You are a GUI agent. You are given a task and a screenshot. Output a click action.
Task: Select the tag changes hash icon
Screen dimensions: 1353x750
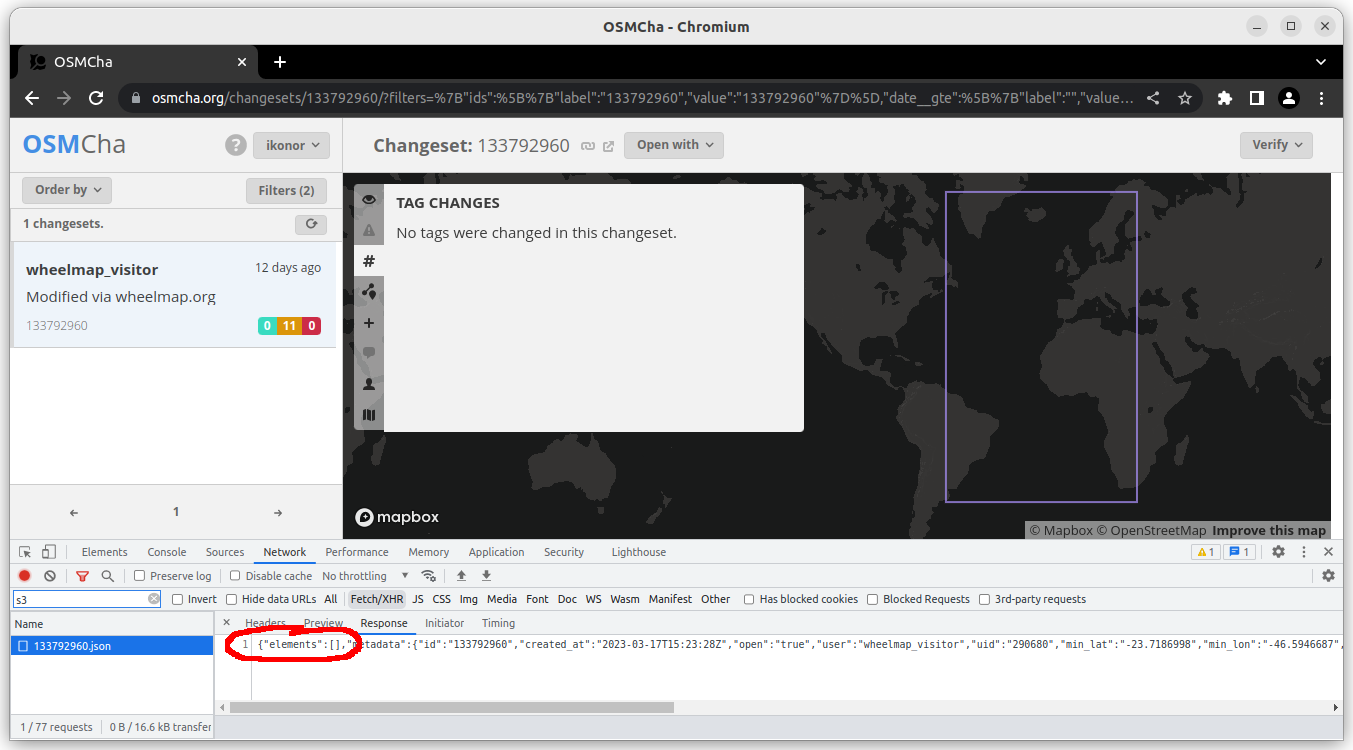(369, 261)
